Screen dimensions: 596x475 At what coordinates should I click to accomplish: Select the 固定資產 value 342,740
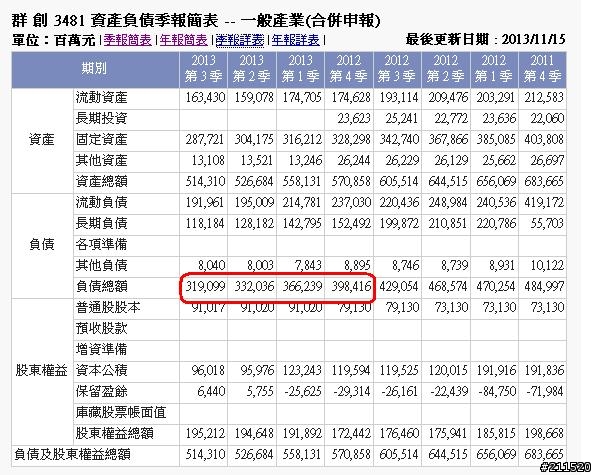pyautogui.click(x=399, y=139)
